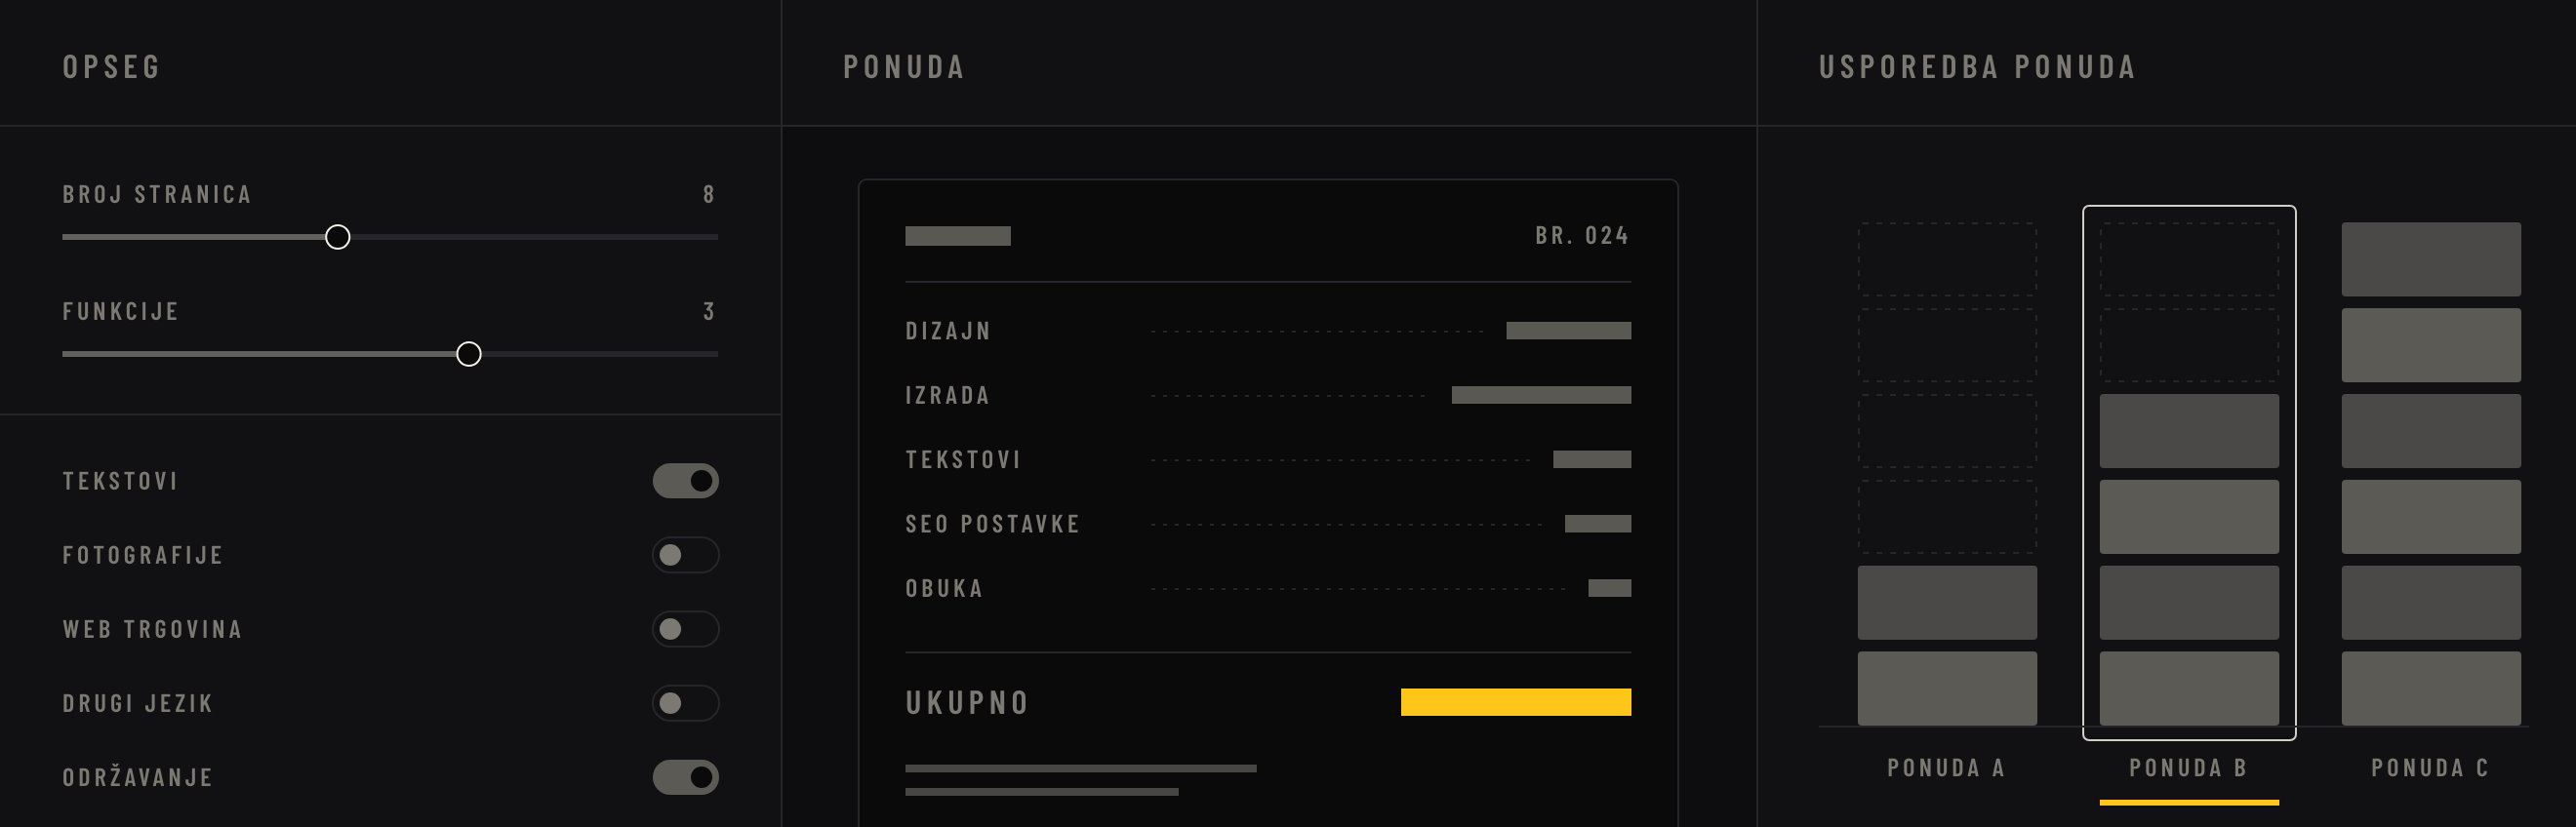
Task: Disable the Održavanje switch
Action: (x=685, y=777)
